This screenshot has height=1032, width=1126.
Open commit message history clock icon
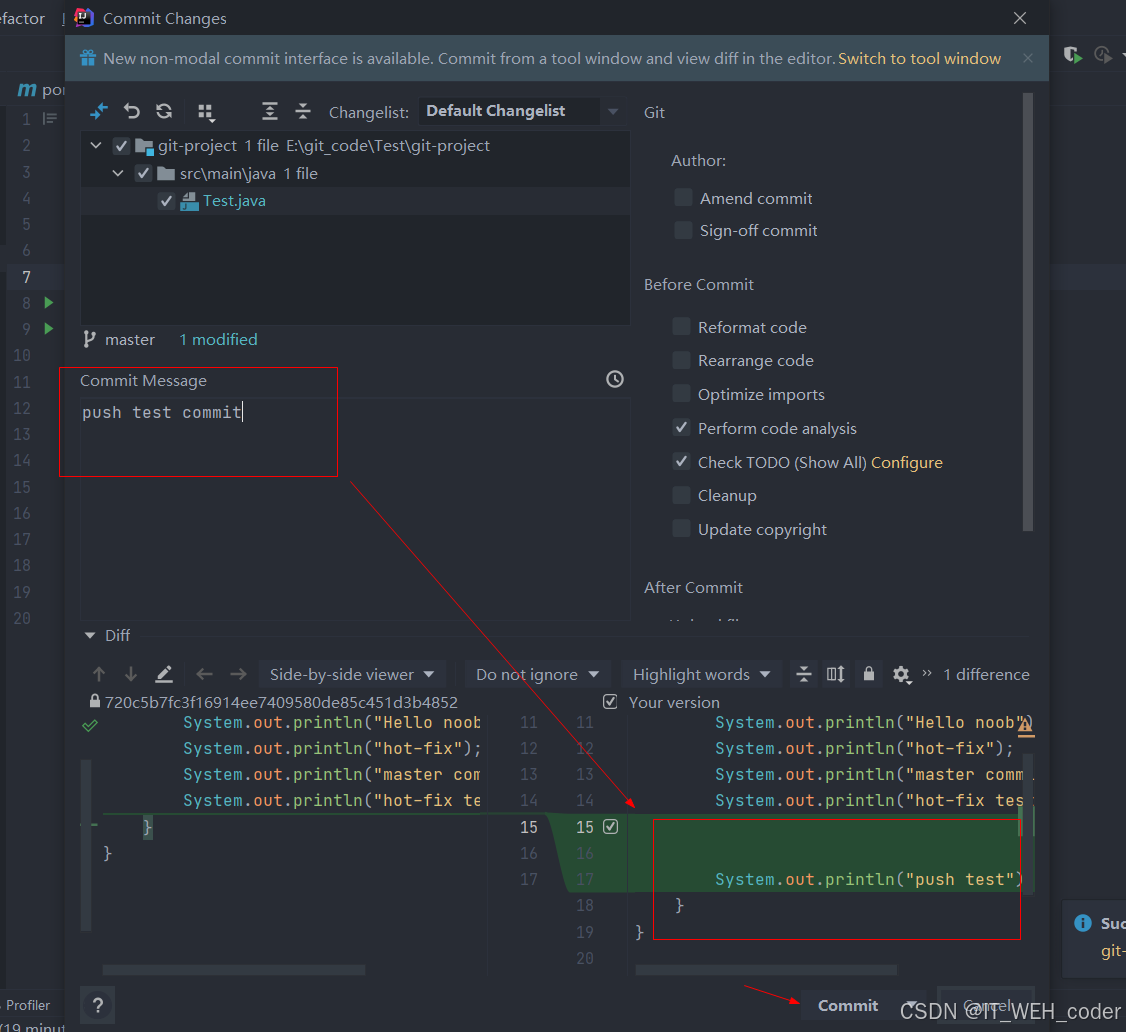pyautogui.click(x=615, y=379)
